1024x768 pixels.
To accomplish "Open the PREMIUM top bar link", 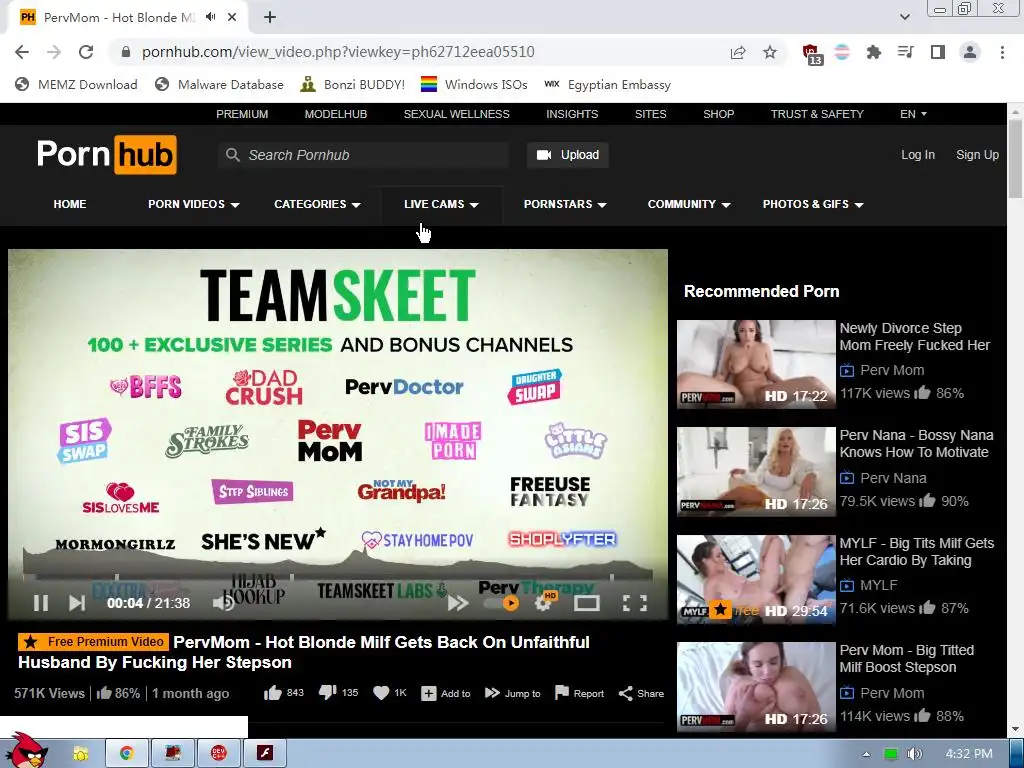I will pyautogui.click(x=242, y=114).
